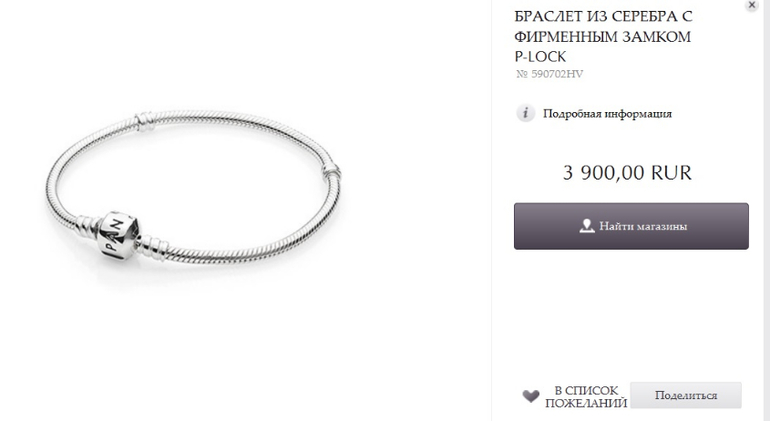
Task: Click the right-side clip stopper on bracelet
Action: tap(331, 171)
